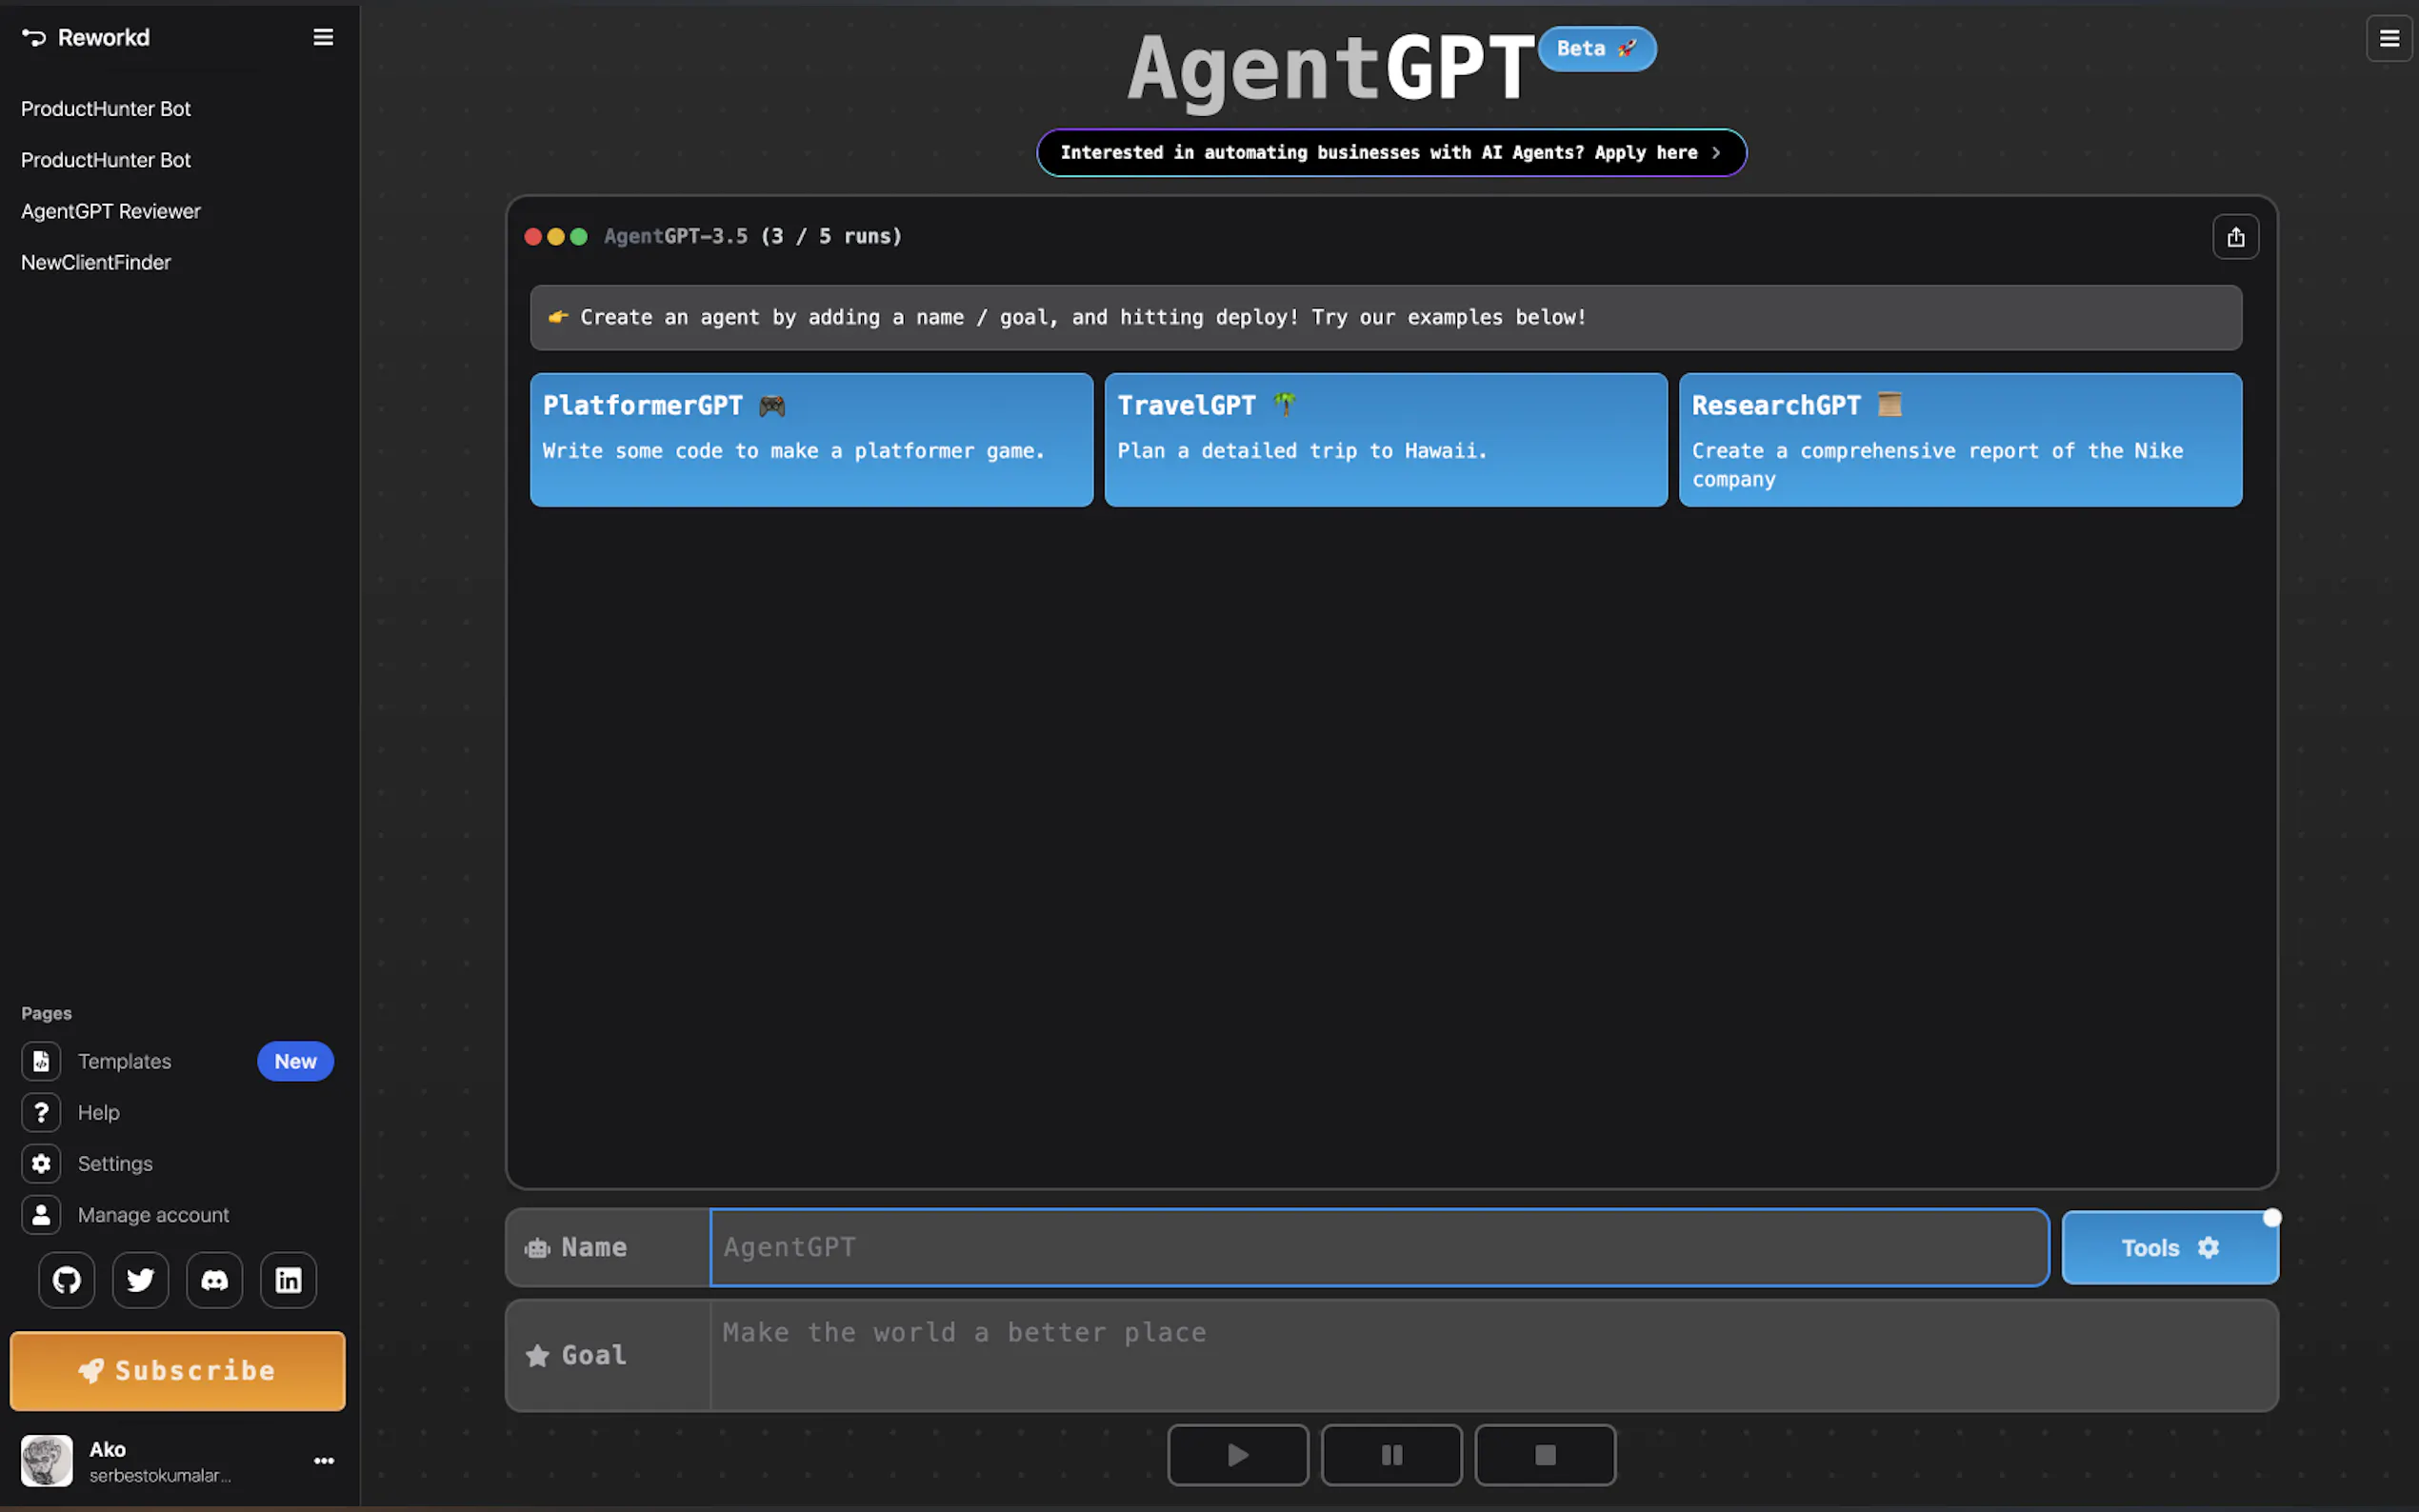This screenshot has height=1512, width=2419.
Task: Open the top-right hamburger menu
Action: pos(2390,38)
